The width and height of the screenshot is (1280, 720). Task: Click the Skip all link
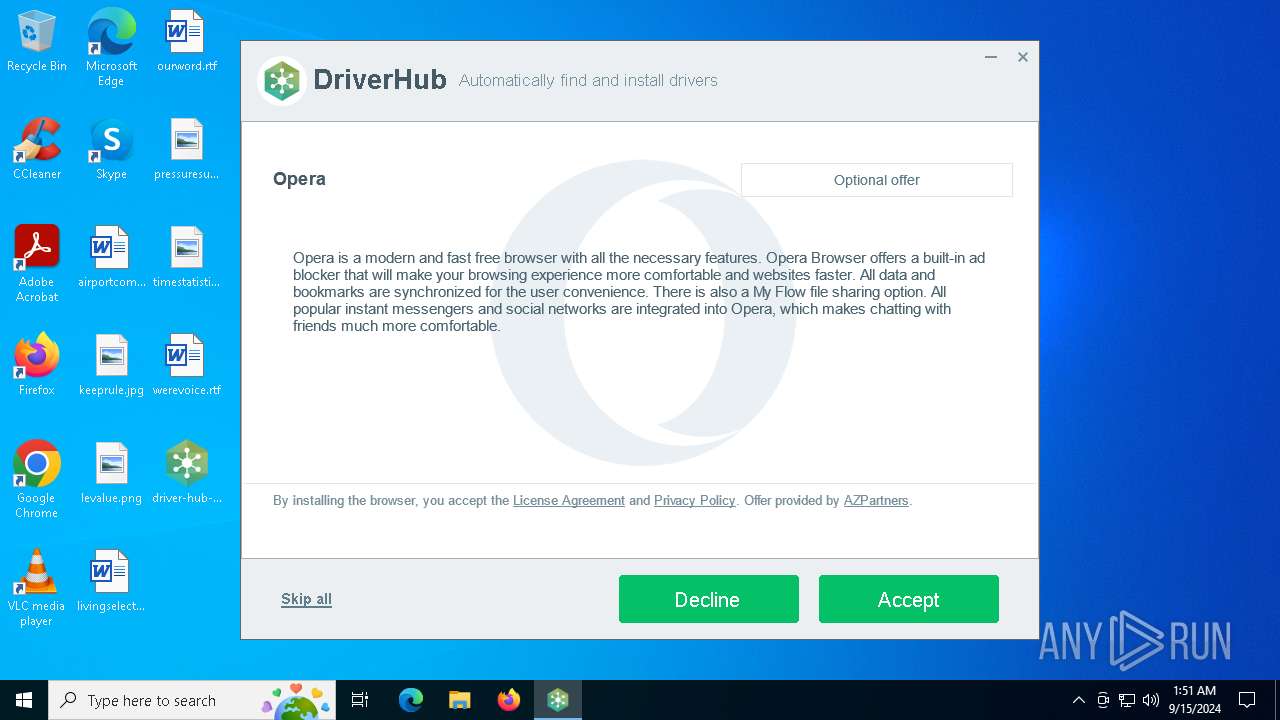coord(306,599)
